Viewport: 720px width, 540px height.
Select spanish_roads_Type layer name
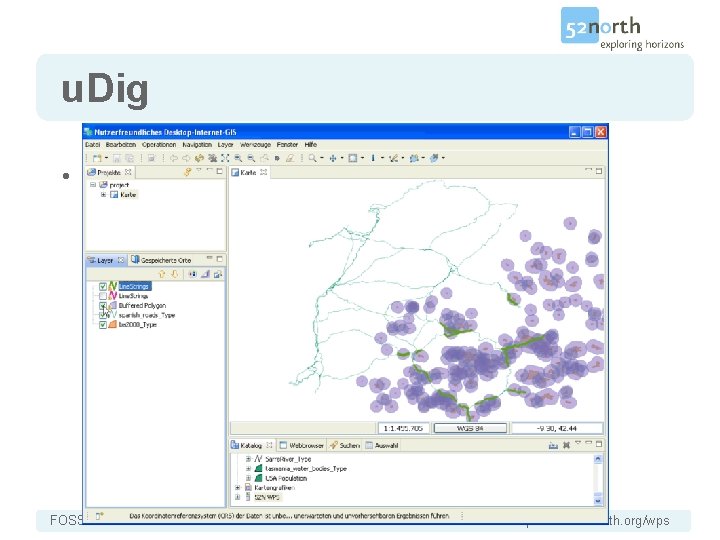pyautogui.click(x=147, y=315)
